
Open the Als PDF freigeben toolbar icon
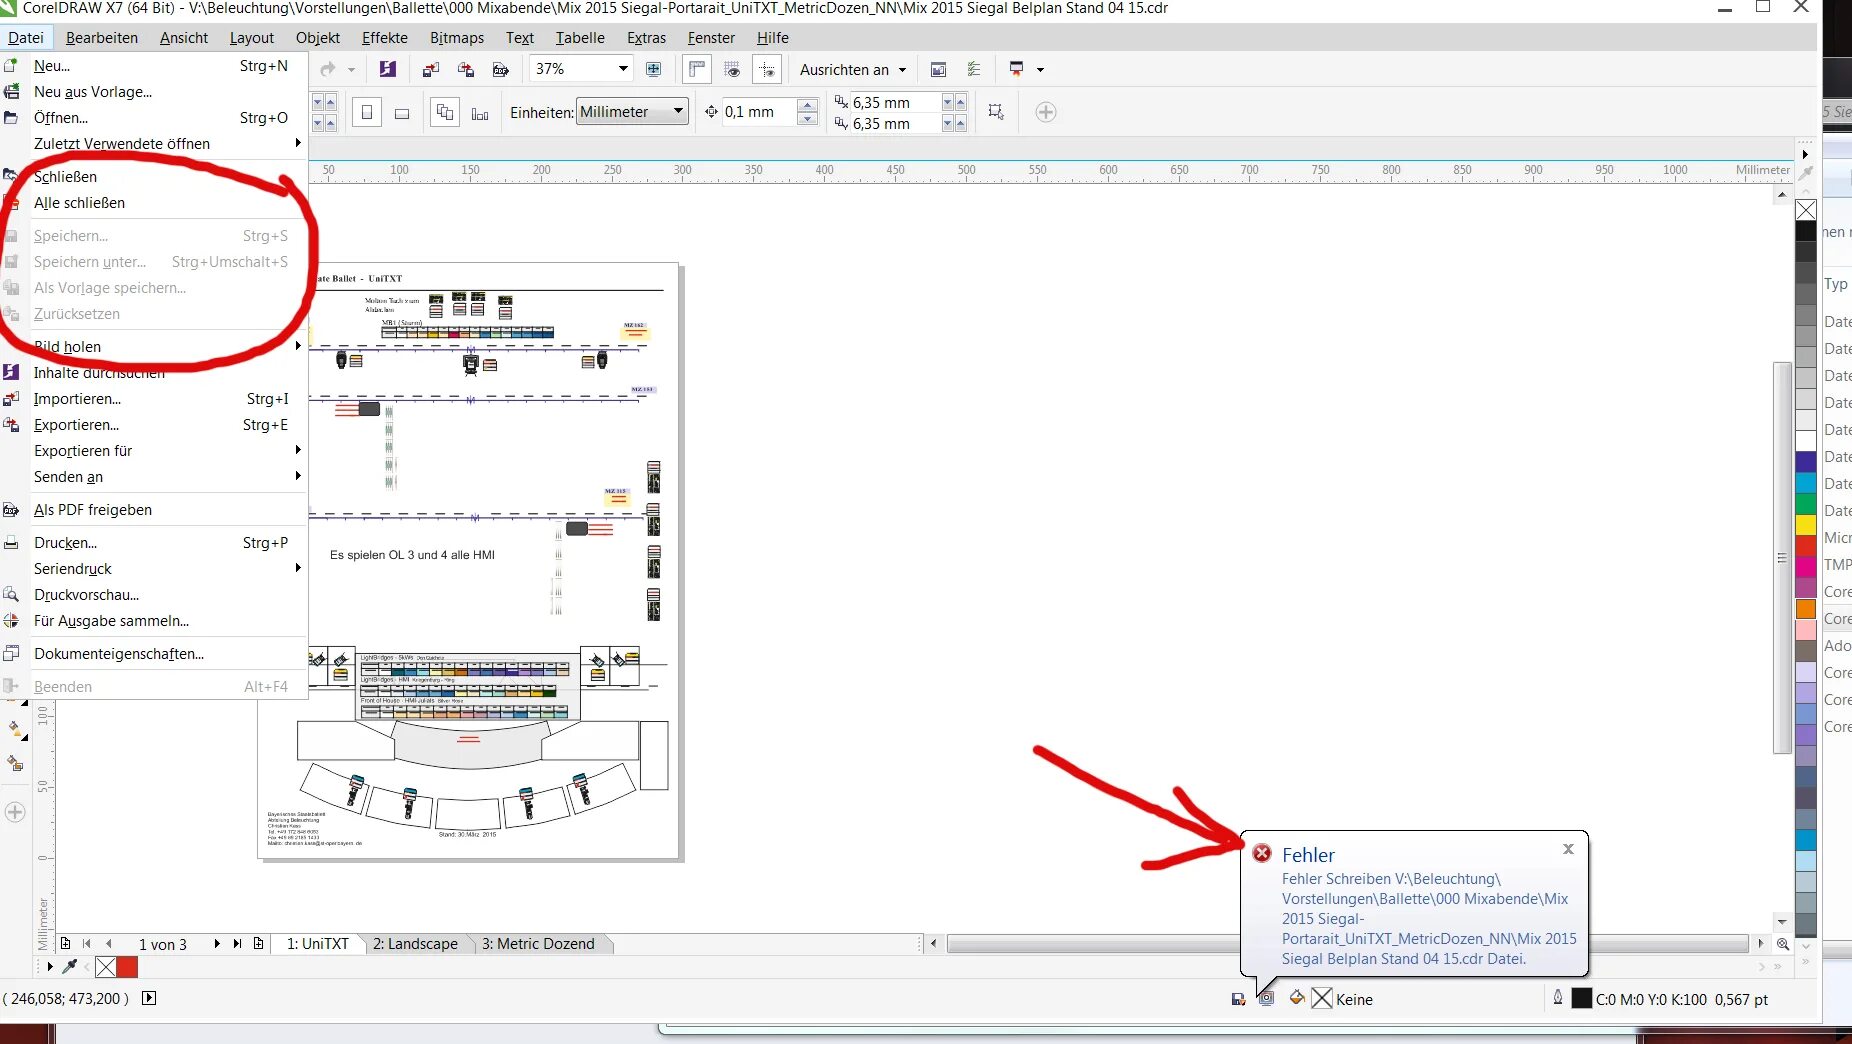pyautogui.click(x=13, y=510)
